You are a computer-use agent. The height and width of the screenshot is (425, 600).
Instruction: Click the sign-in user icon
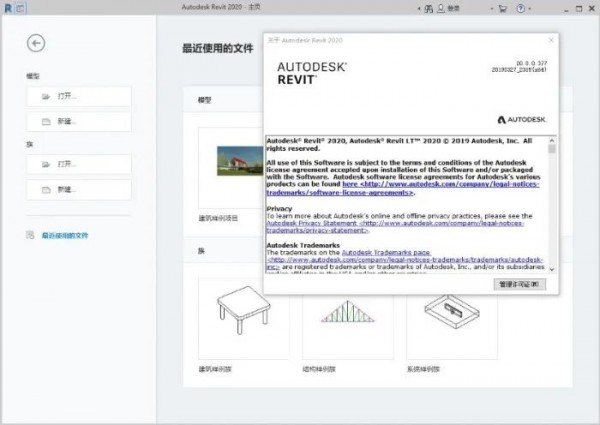[441, 8]
